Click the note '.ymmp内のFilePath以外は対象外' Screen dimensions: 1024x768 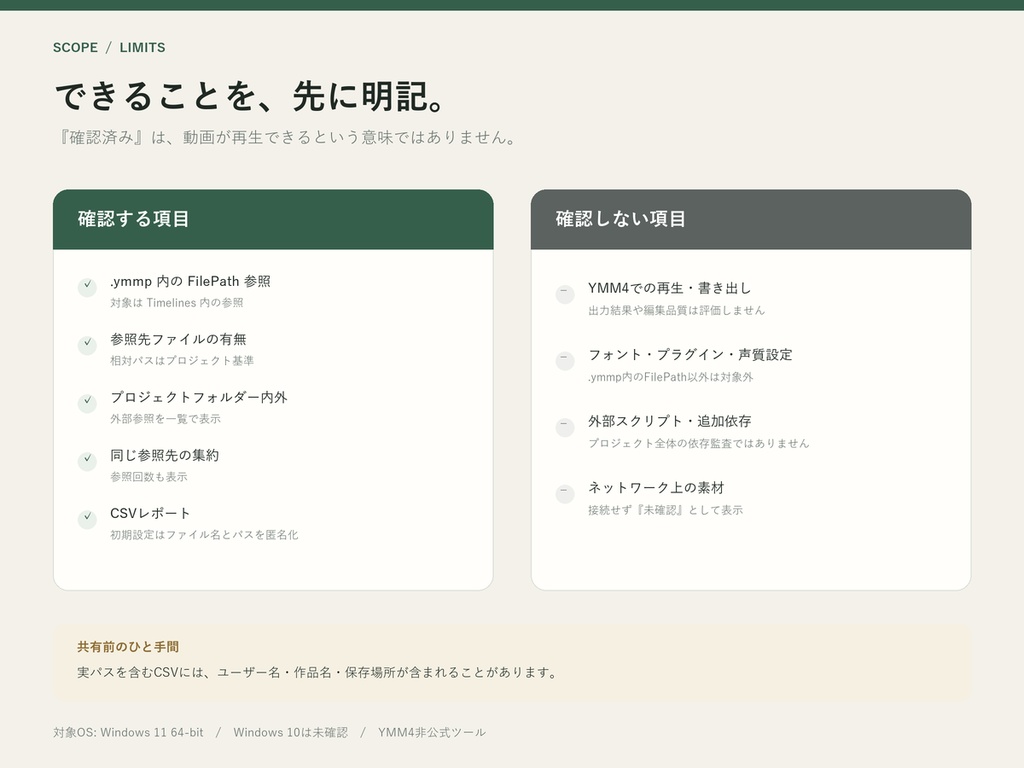tap(670, 377)
